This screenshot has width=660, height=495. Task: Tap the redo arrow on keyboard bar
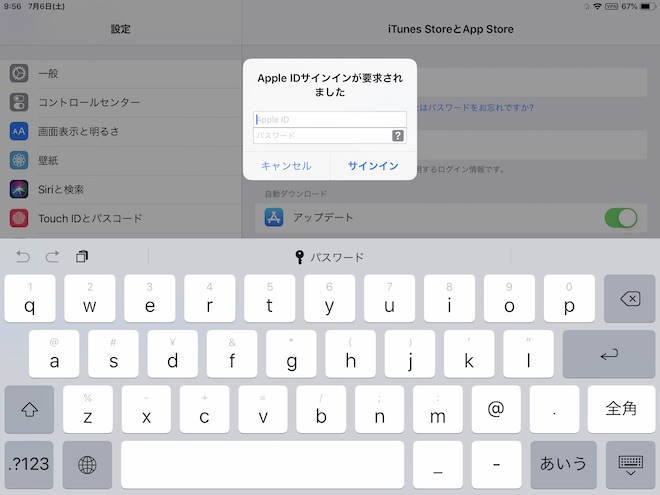[x=52, y=256]
